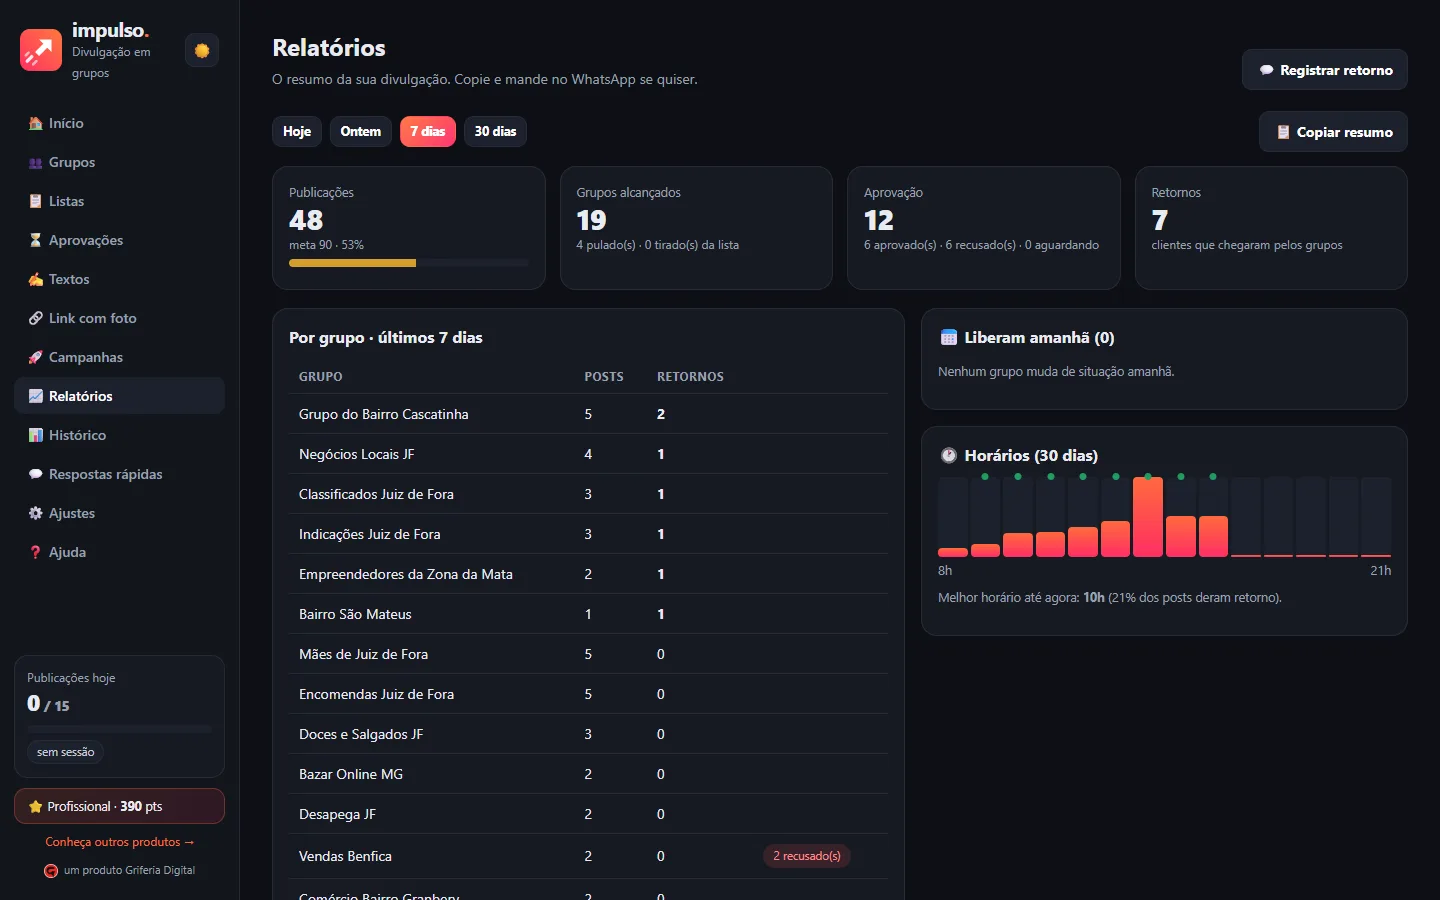The width and height of the screenshot is (1440, 900).
Task: Click the Grupos people icon
Action: pos(36,162)
